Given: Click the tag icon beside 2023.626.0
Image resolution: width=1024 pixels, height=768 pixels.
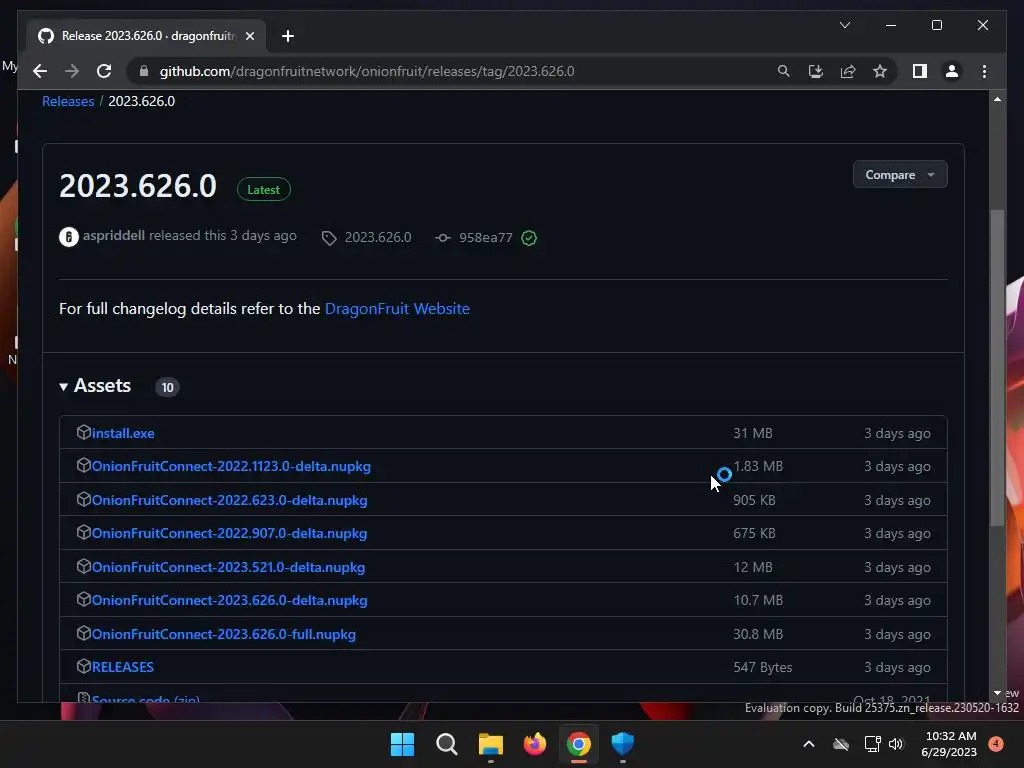Looking at the screenshot, I should (x=328, y=238).
